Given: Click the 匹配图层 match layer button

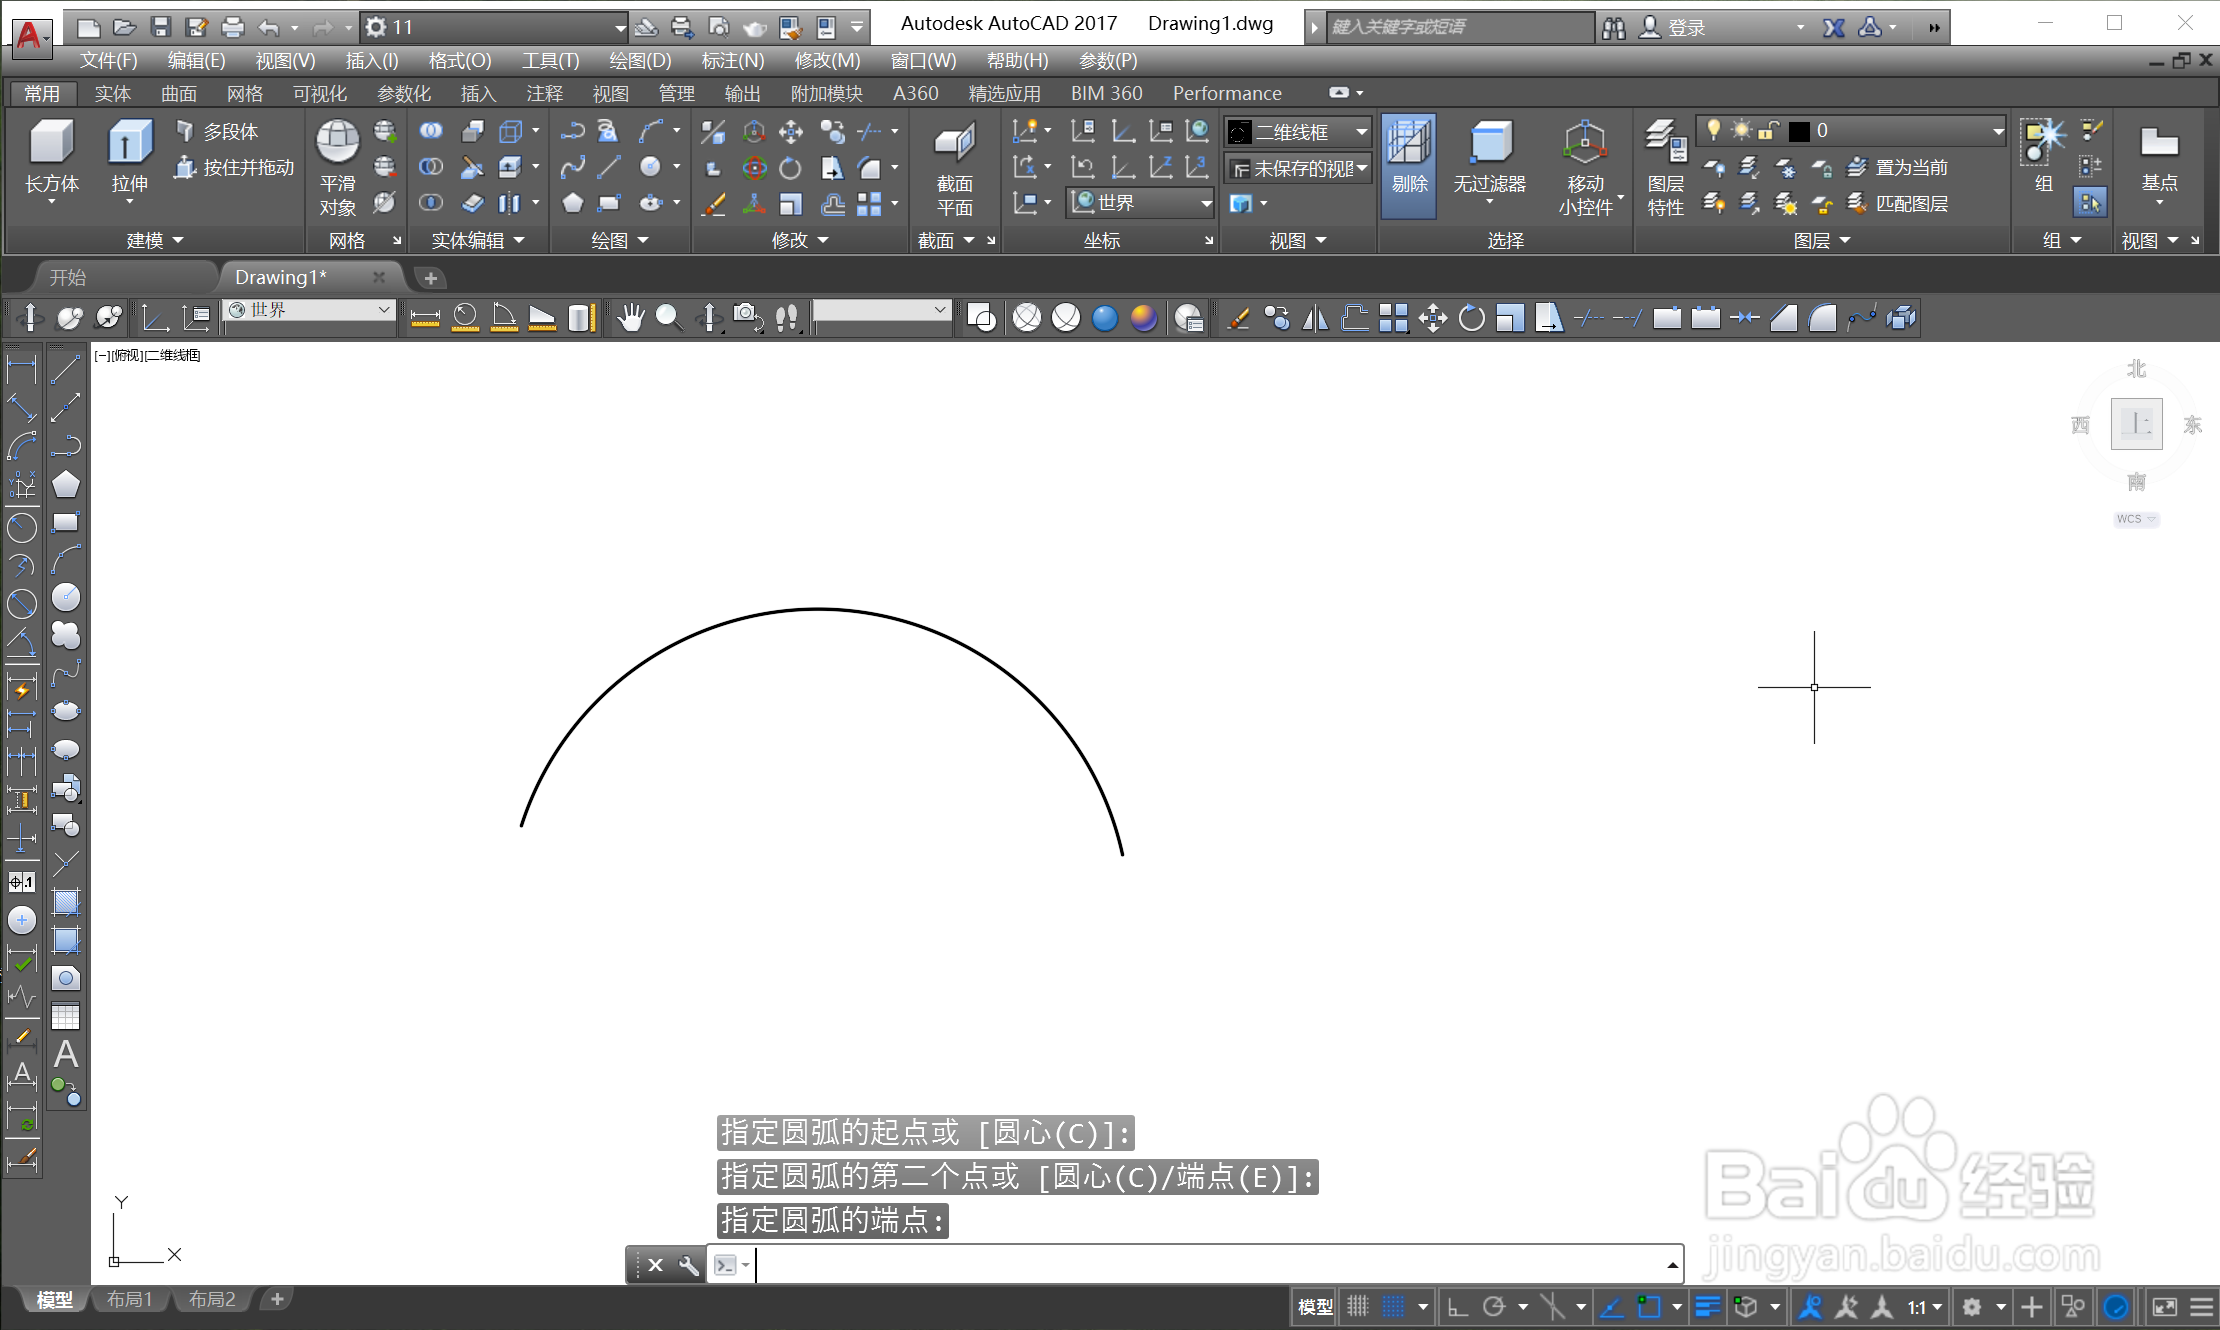Looking at the screenshot, I should point(1897,203).
